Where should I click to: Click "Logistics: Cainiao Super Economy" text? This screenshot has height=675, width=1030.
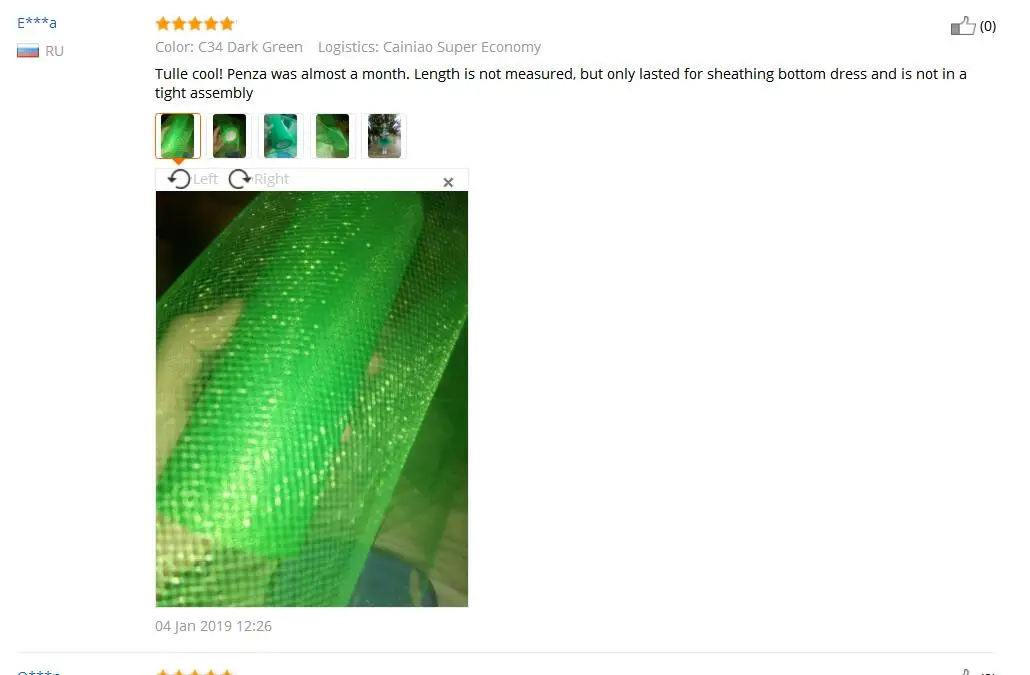coord(430,47)
